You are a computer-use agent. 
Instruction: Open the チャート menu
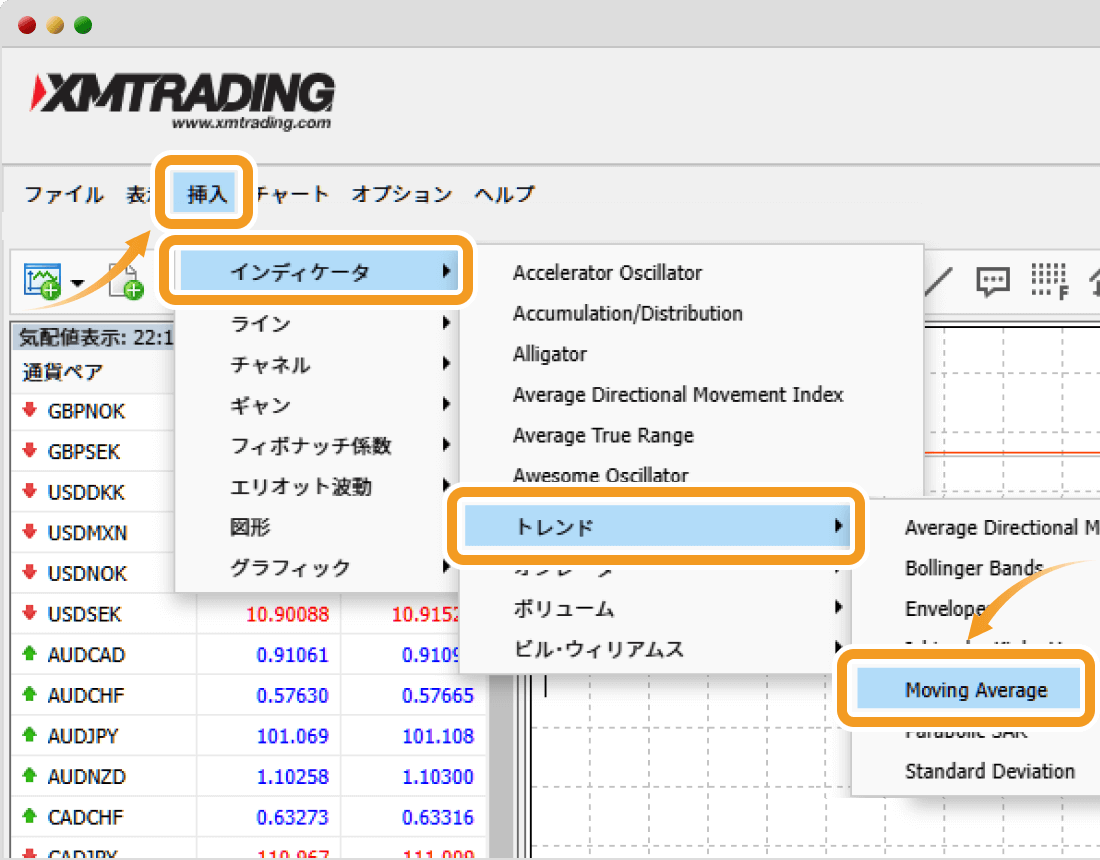292,194
